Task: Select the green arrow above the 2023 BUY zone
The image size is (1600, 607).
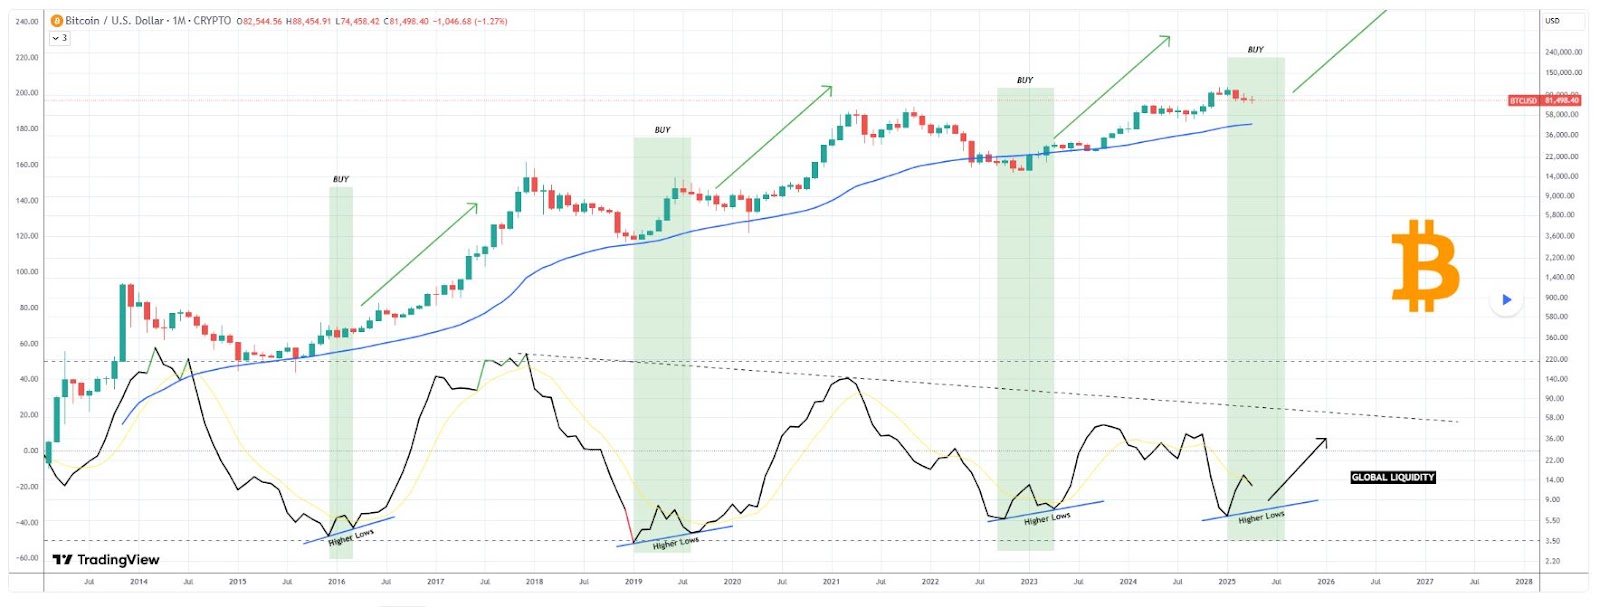Action: [x=1112, y=87]
